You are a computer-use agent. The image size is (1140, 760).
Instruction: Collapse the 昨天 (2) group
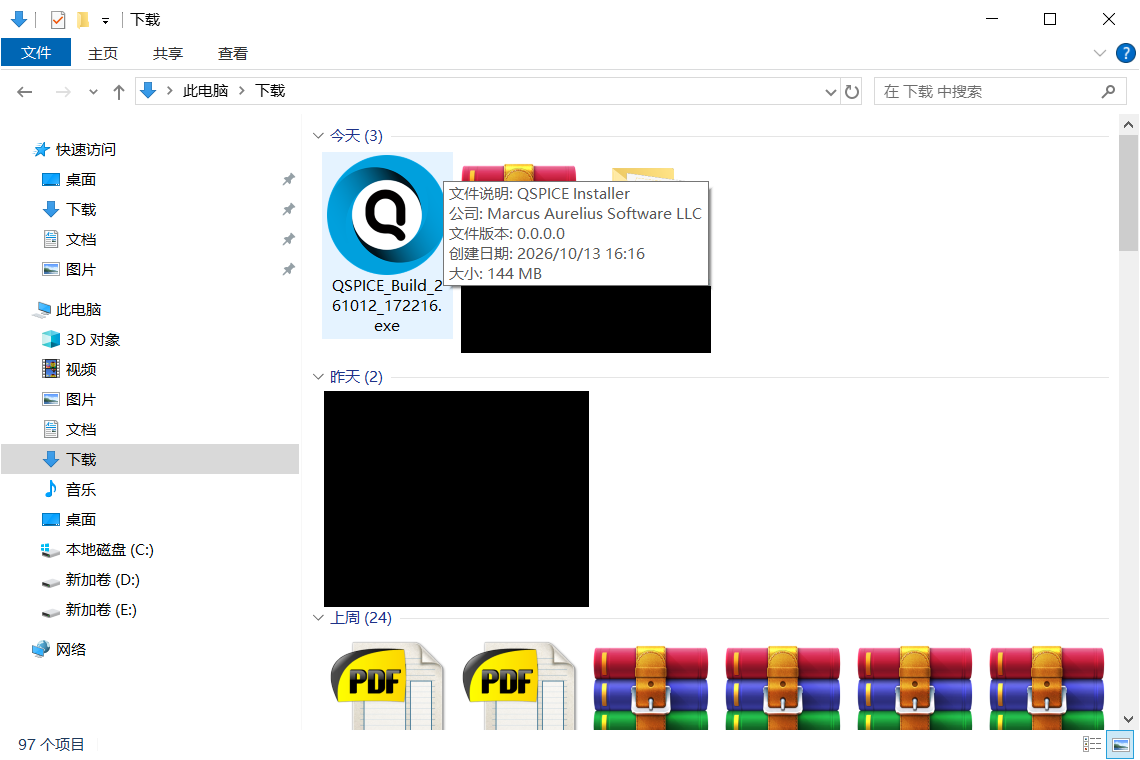[318, 377]
